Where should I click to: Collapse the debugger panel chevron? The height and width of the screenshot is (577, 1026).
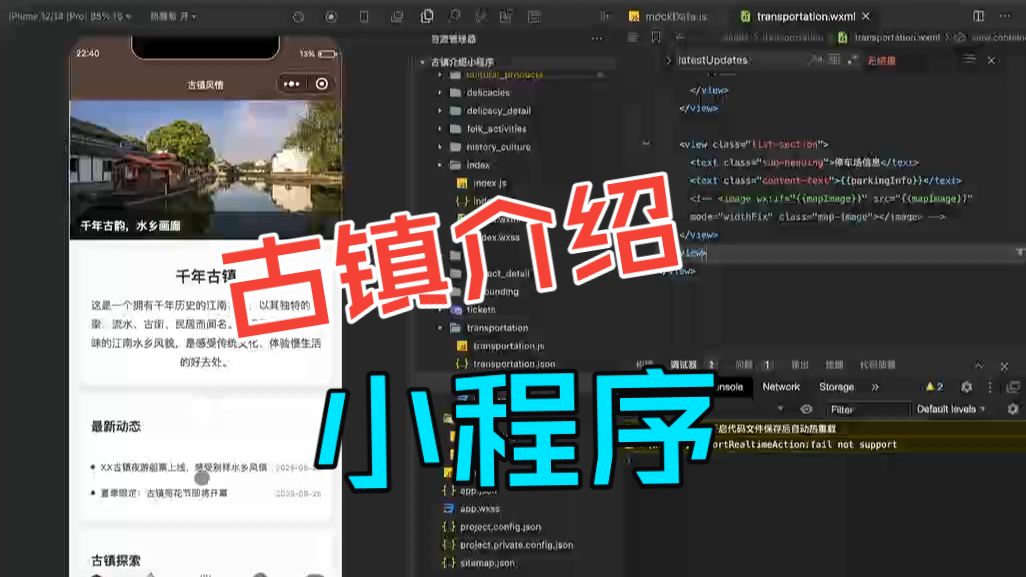[978, 366]
